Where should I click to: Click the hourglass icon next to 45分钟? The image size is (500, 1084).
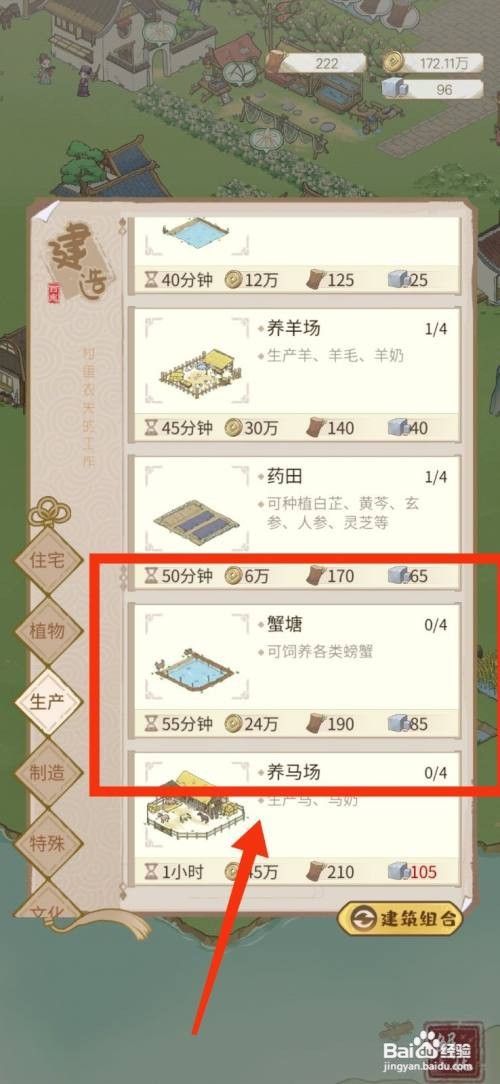[x=151, y=428]
